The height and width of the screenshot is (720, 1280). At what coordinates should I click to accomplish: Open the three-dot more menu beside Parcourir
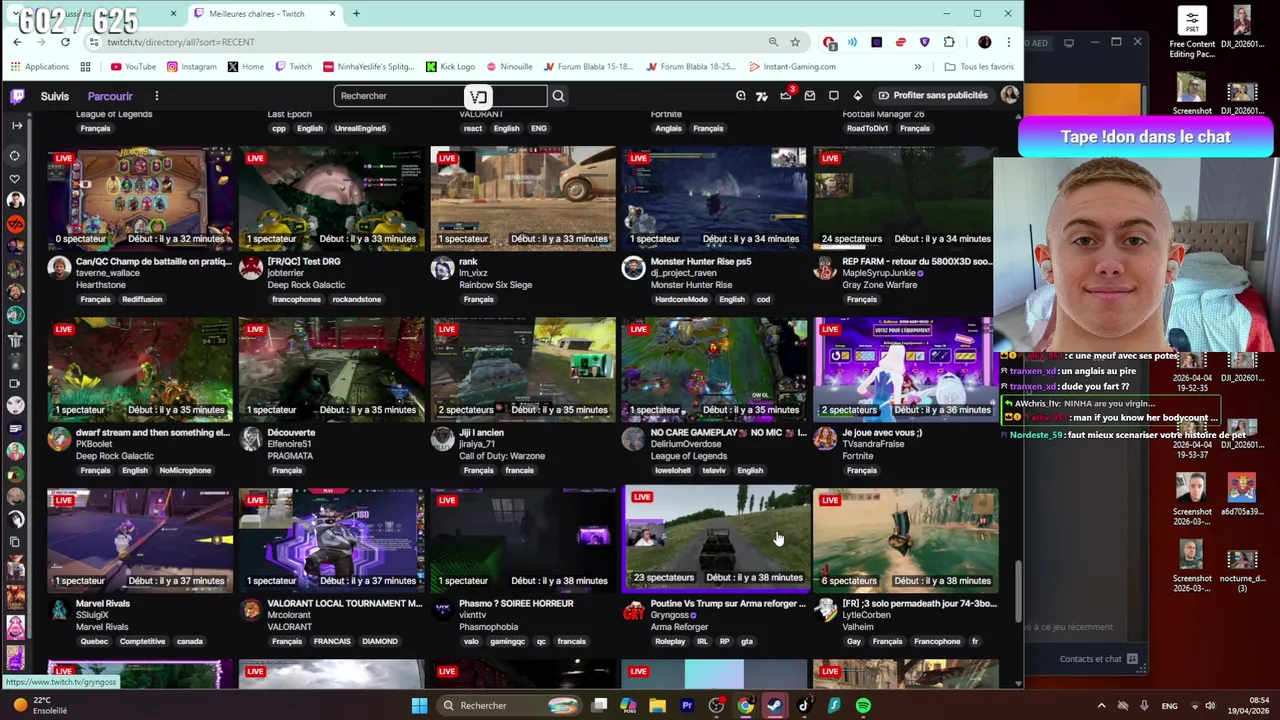(x=156, y=96)
